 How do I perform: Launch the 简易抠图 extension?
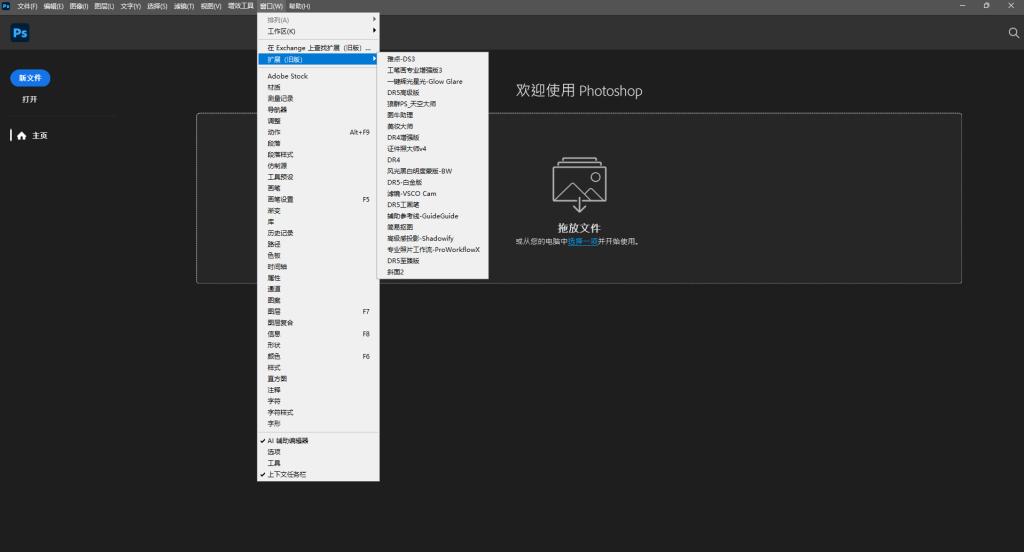pyautogui.click(x=433, y=227)
